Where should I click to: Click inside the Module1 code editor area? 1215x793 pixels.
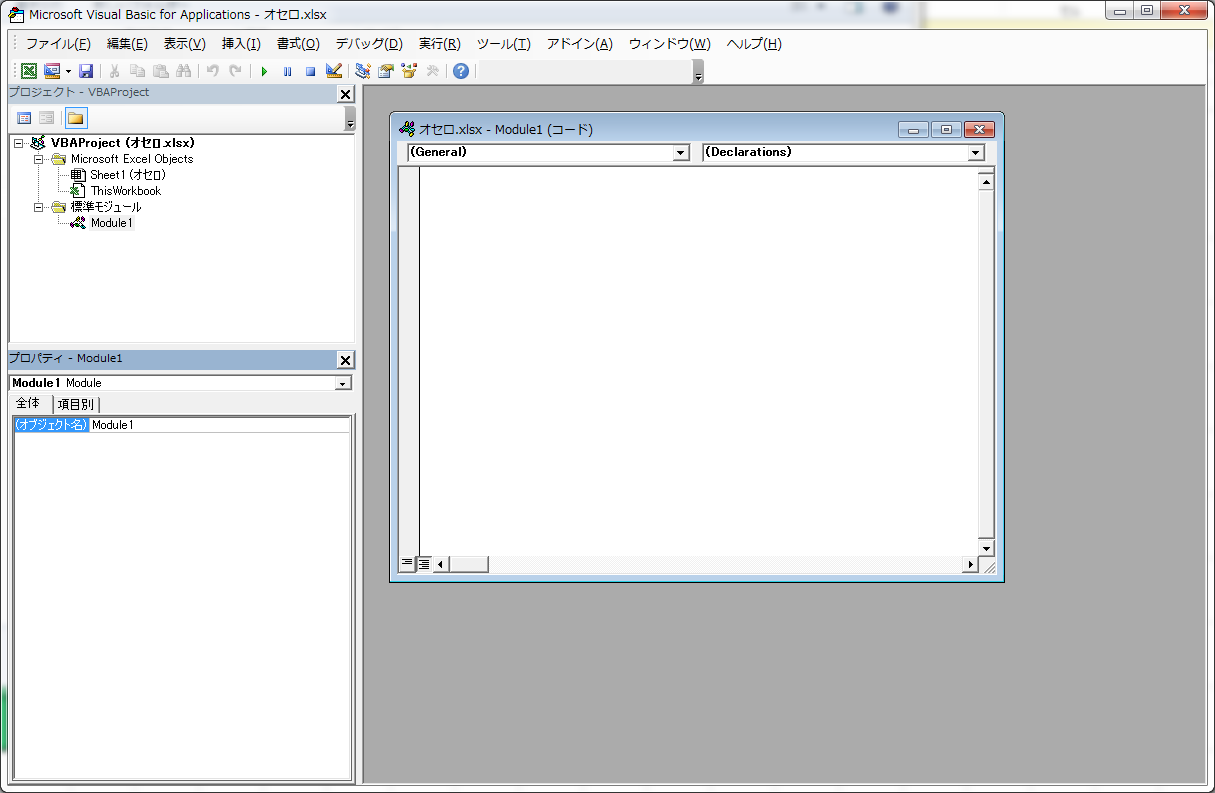pyautogui.click(x=698, y=360)
